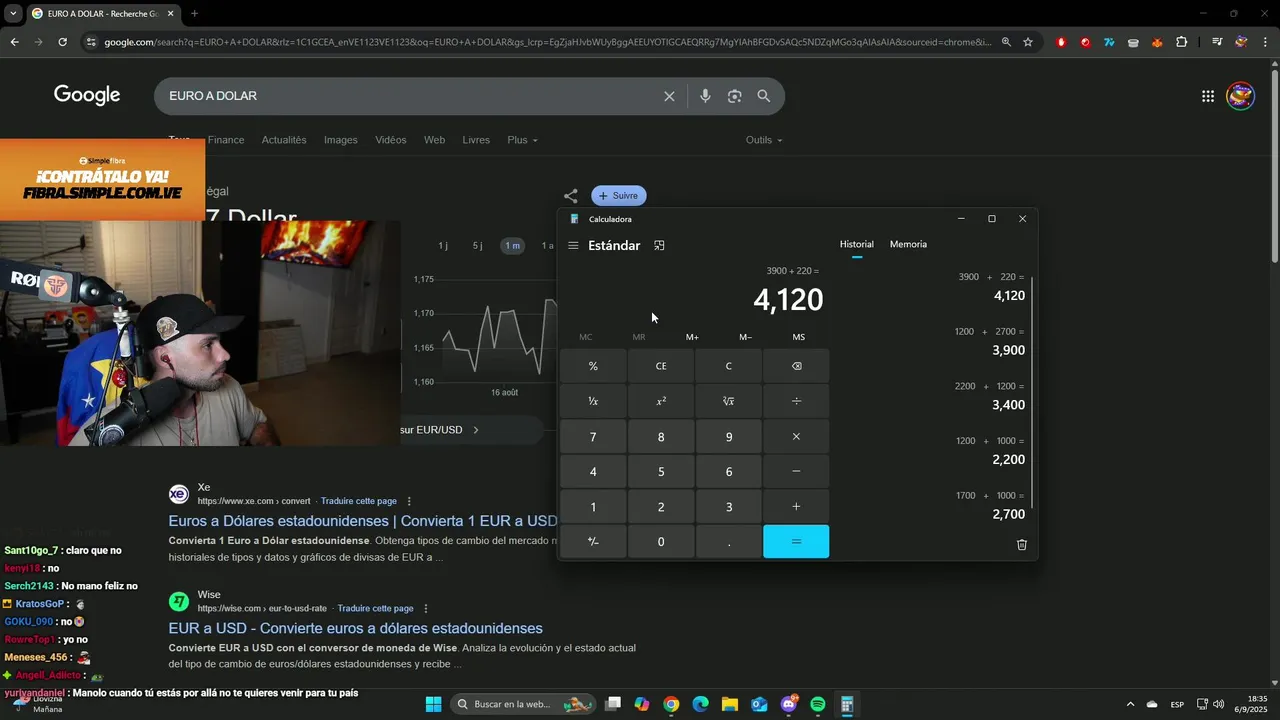Select the 1 m chart range
Viewport: 1280px width, 720px height.
click(512, 246)
